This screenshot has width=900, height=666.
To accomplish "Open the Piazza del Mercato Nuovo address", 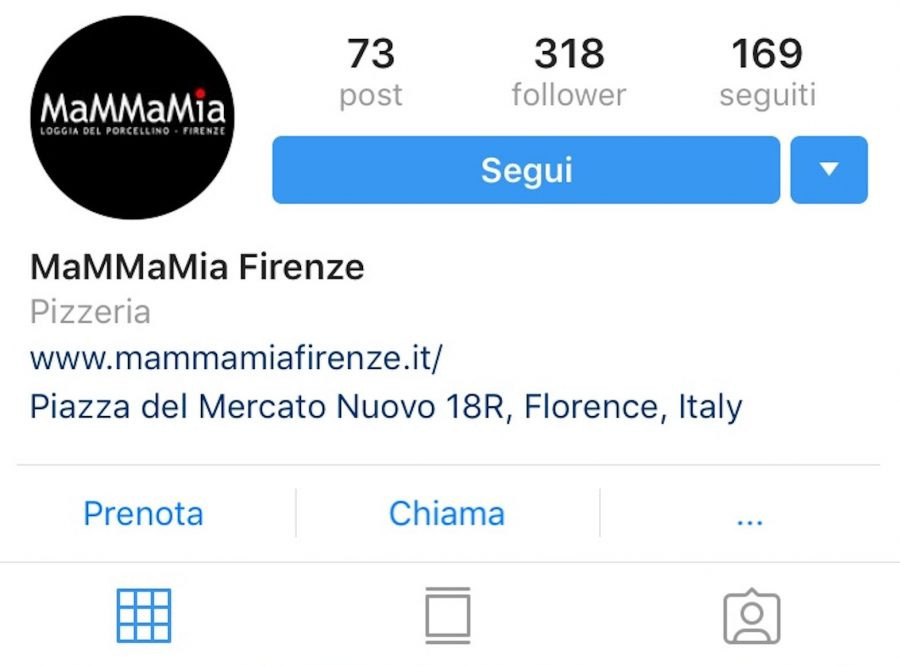I will [386, 406].
